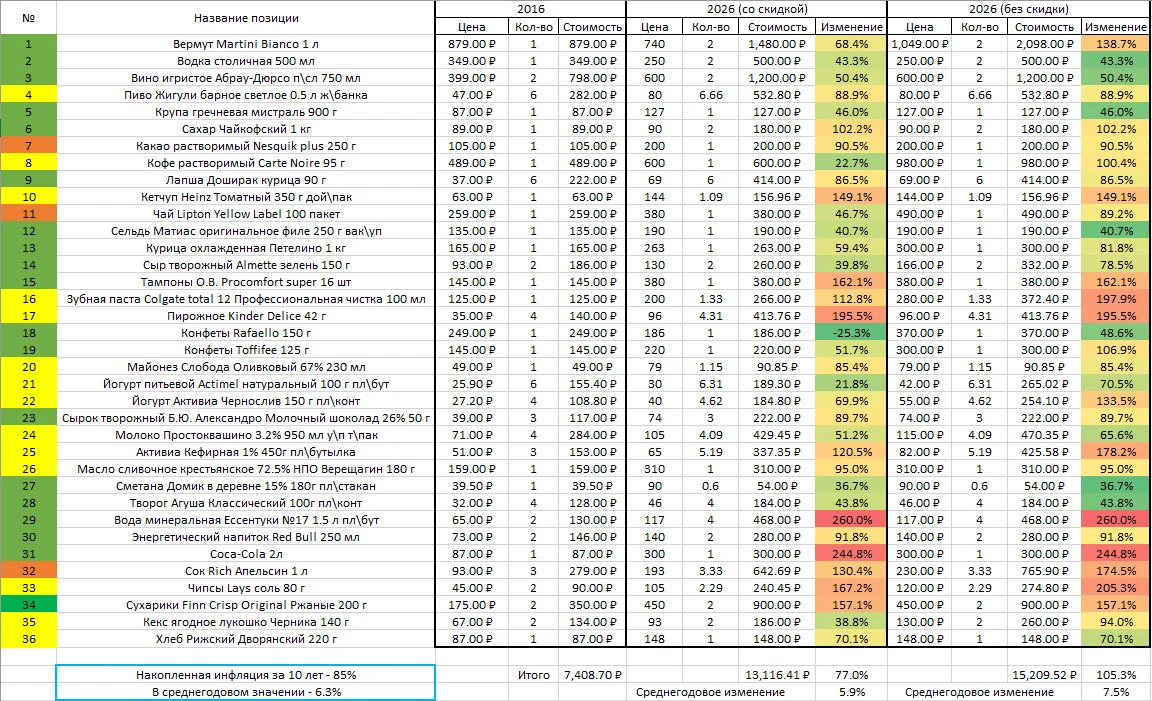Screen dimensions: 1152x701
Task: Select the 105.3% total change cell
Action: point(1115,675)
